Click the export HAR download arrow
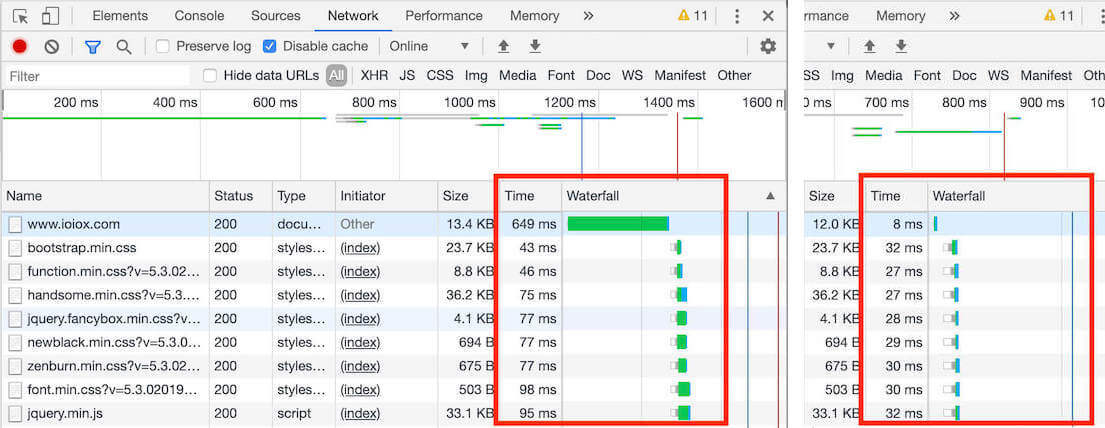Image resolution: width=1105 pixels, height=428 pixels. 535,46
